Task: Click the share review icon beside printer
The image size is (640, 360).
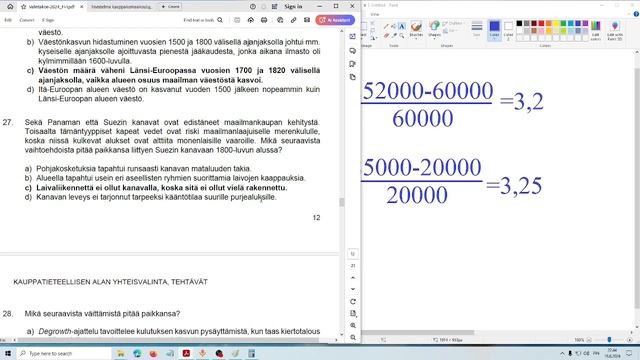Action: click(x=280, y=20)
